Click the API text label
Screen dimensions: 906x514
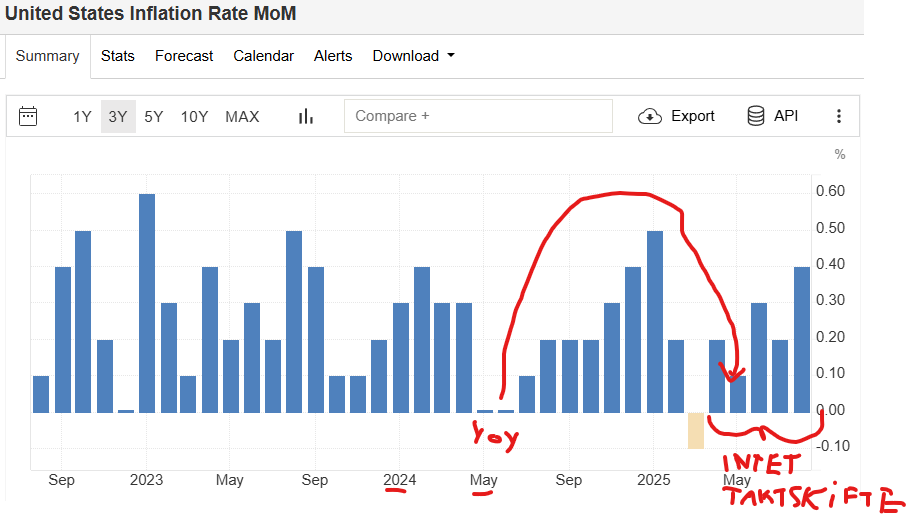(786, 116)
